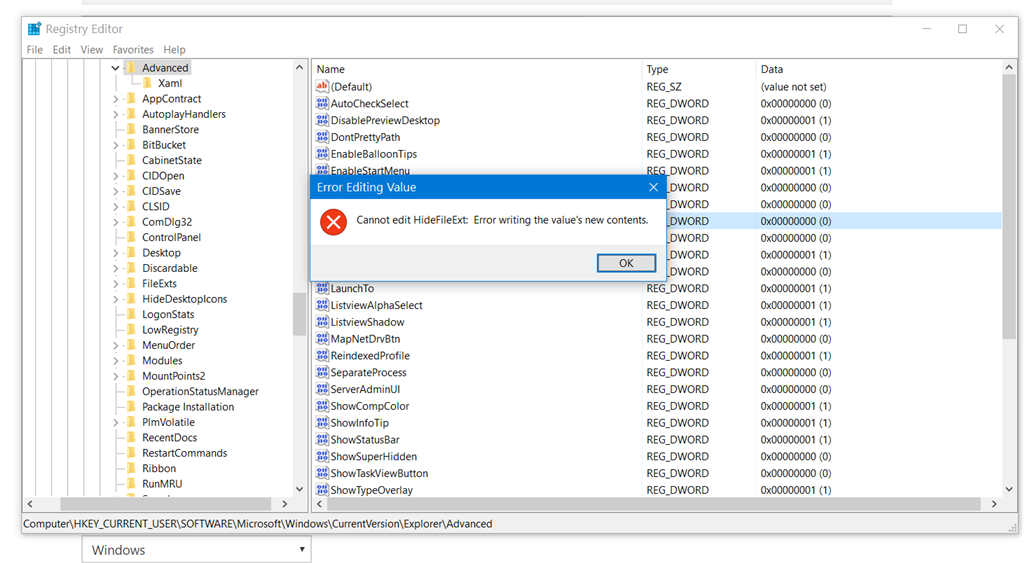Open the File menu
This screenshot has width=1024, height=563.
click(35, 50)
